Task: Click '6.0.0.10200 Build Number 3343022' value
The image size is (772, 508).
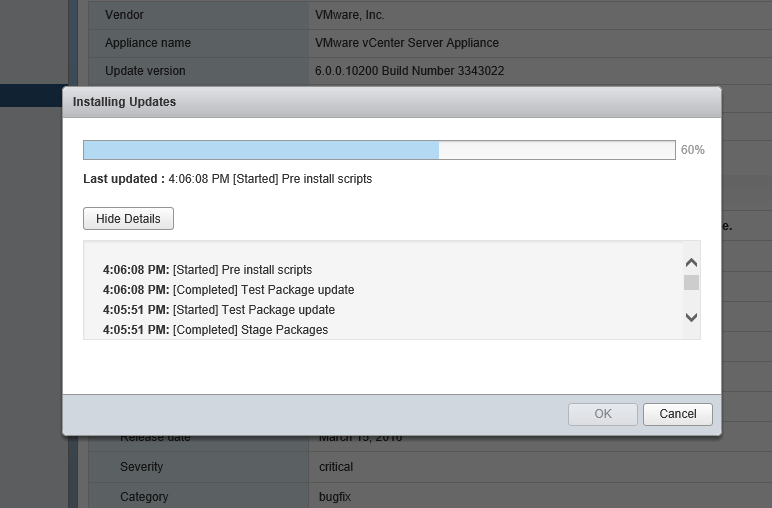Action: click(x=410, y=71)
